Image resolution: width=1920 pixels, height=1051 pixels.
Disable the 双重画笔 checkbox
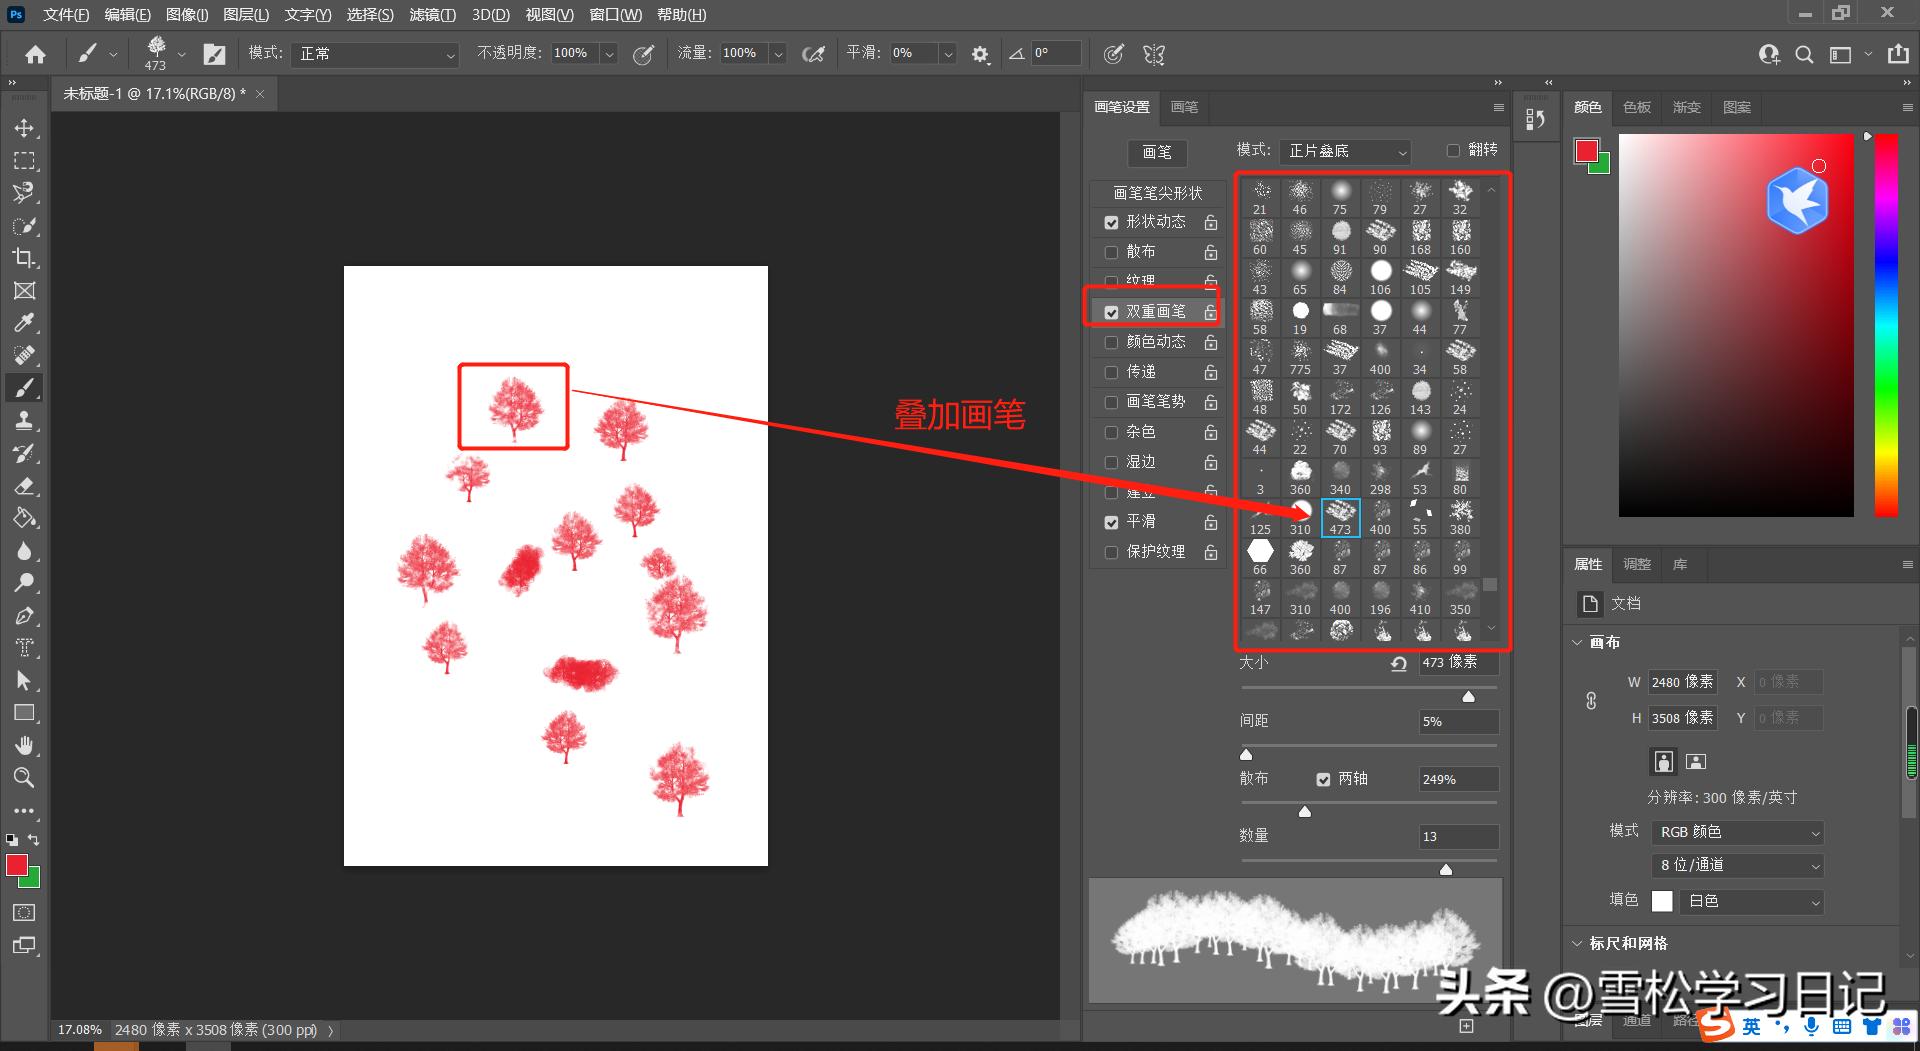coord(1111,311)
